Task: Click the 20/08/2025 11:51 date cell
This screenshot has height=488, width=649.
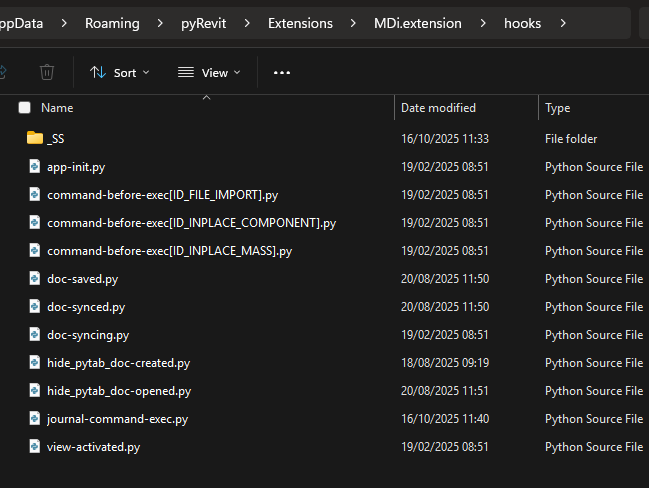Action: point(445,391)
